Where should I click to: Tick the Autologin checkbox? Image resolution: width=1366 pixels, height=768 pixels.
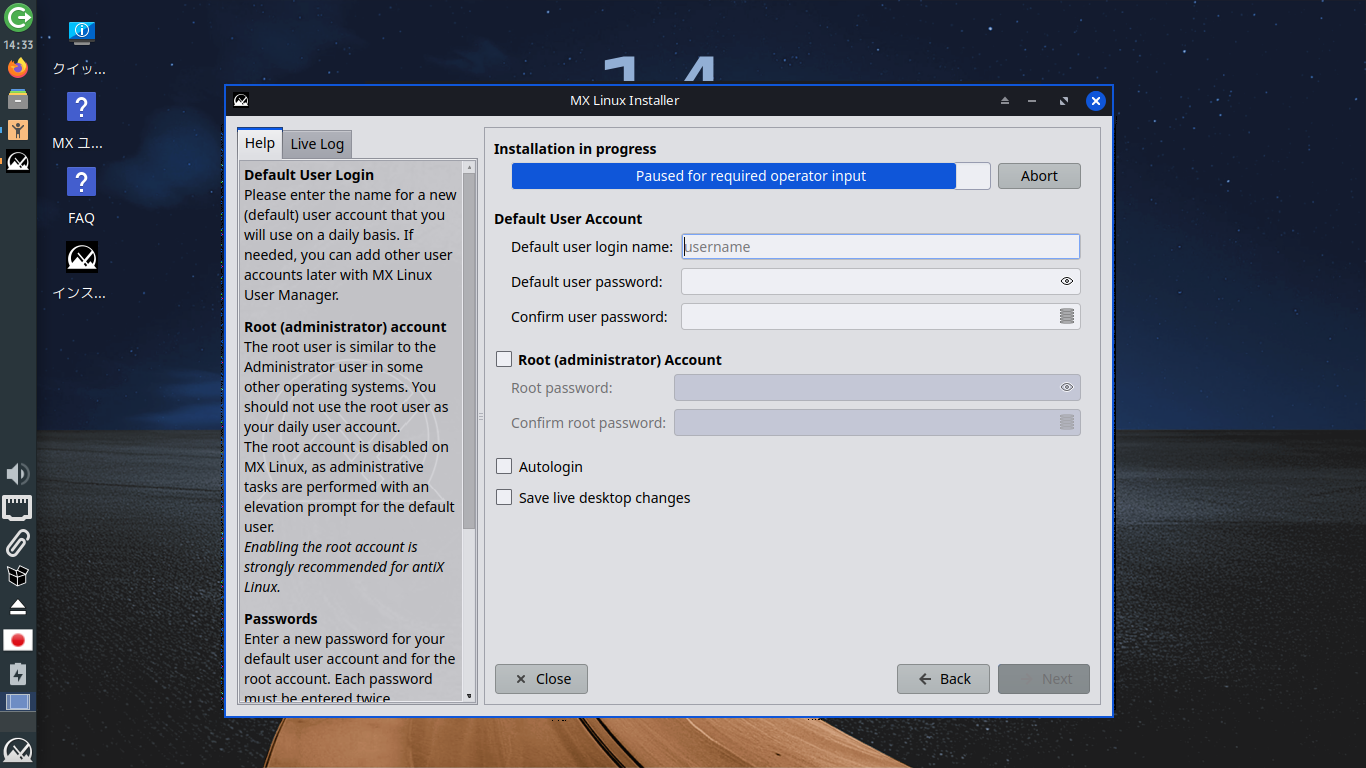pyautogui.click(x=504, y=466)
